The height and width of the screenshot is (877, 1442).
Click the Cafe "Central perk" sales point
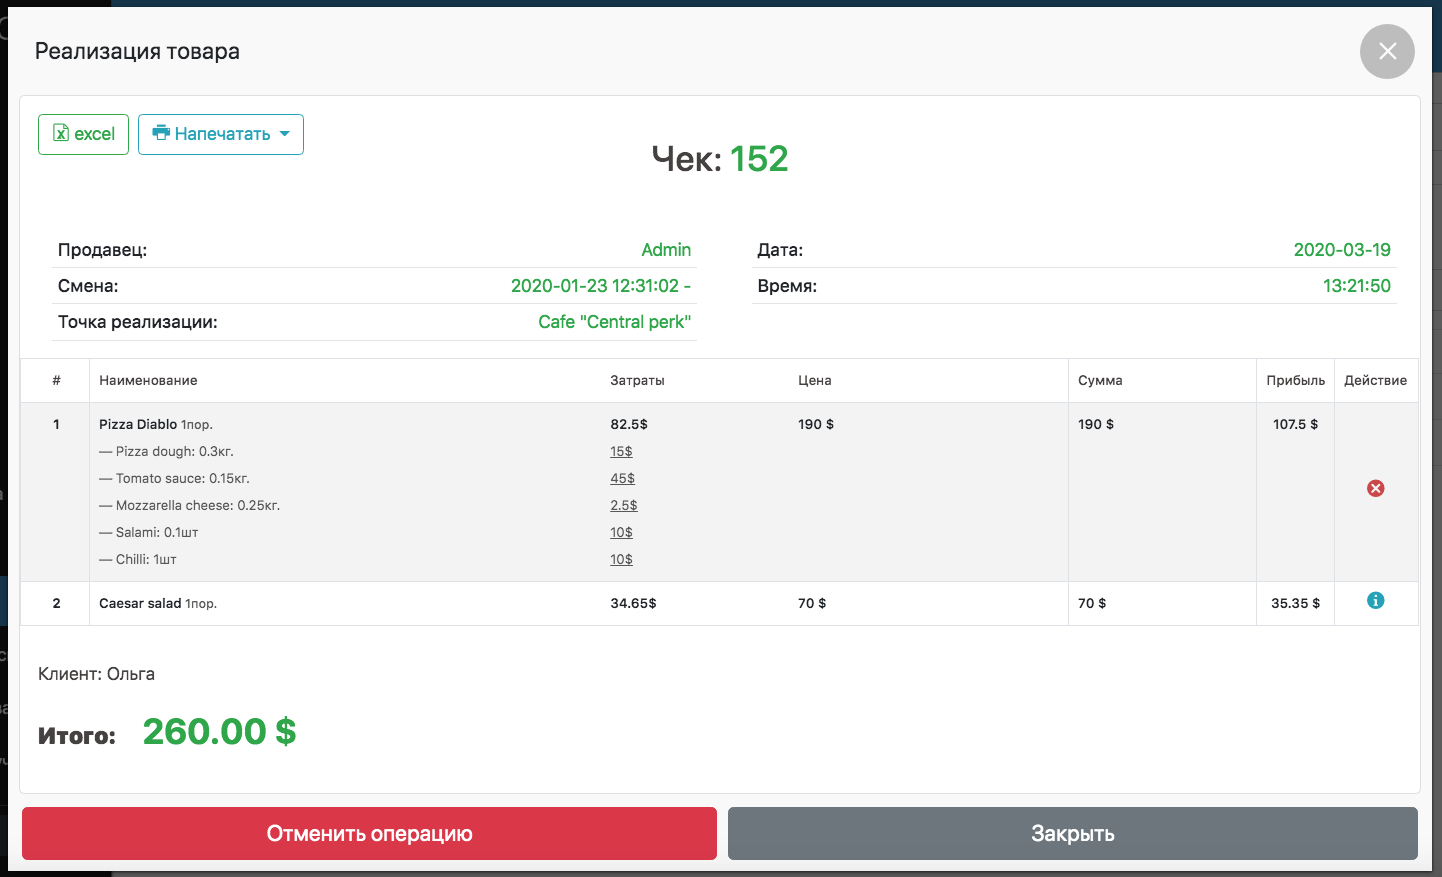(x=614, y=322)
